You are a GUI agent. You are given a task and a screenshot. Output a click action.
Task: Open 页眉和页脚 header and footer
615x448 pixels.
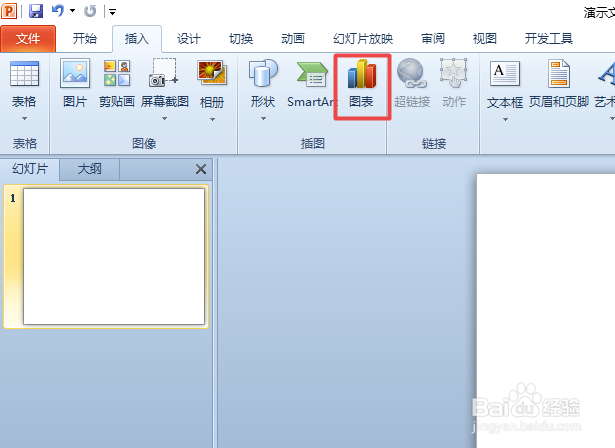[559, 84]
